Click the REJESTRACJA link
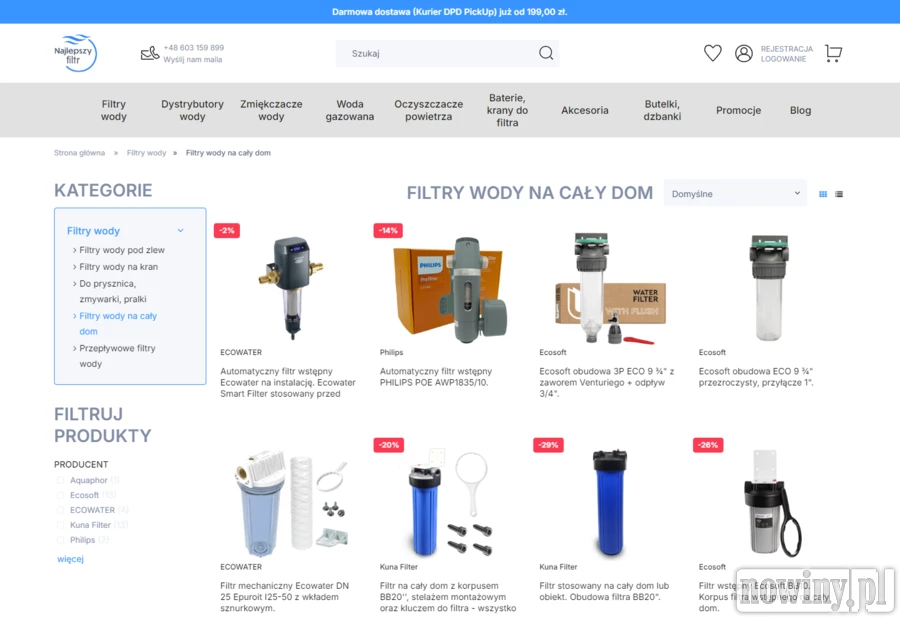 click(x=786, y=49)
